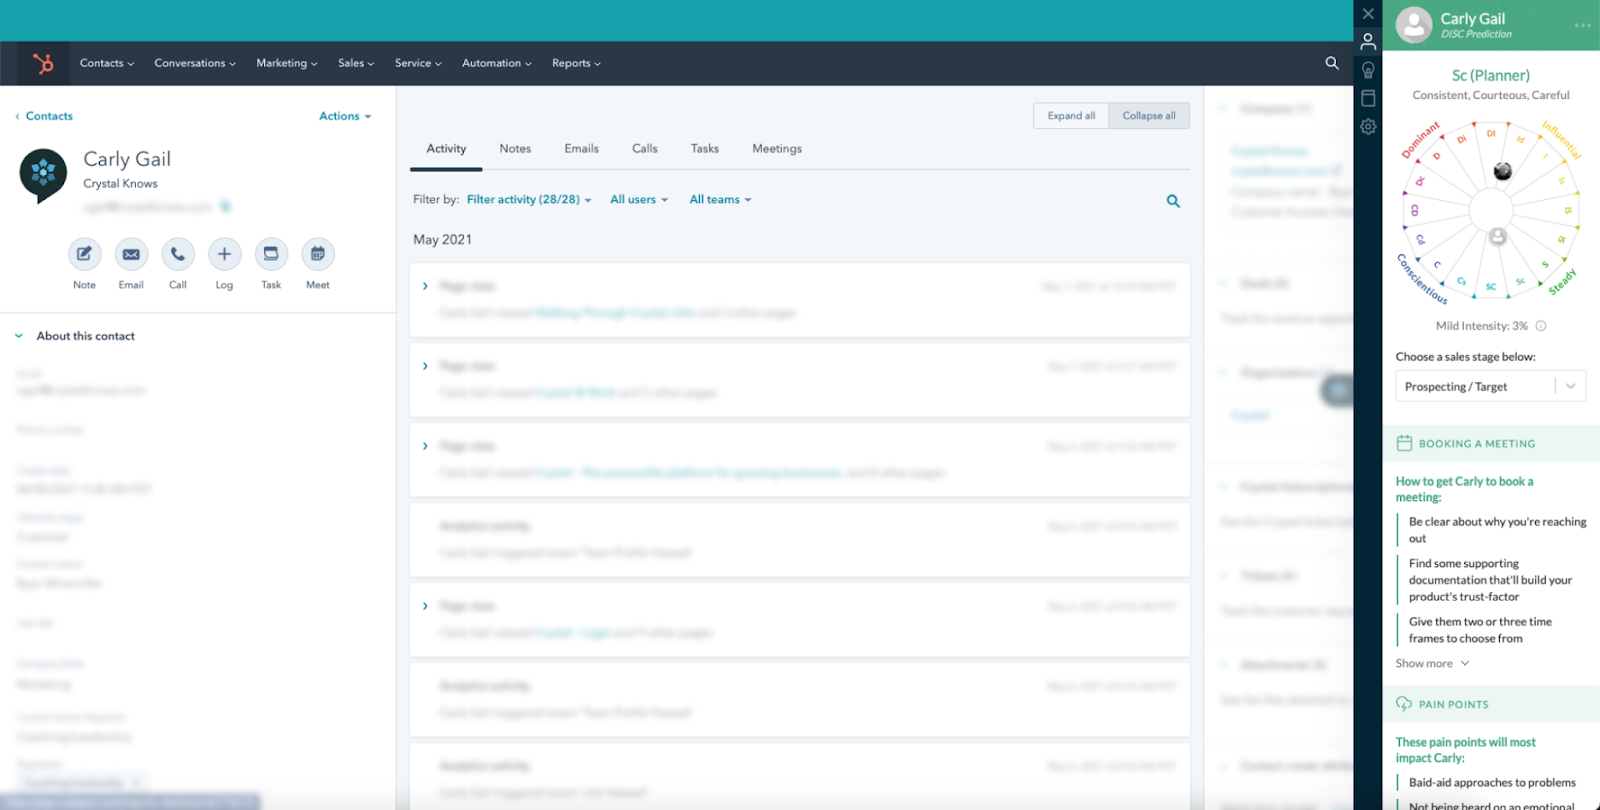Viewport: 1600px width, 810px height.
Task: Open the Filter activity (28/28) dropdown
Action: (529, 200)
